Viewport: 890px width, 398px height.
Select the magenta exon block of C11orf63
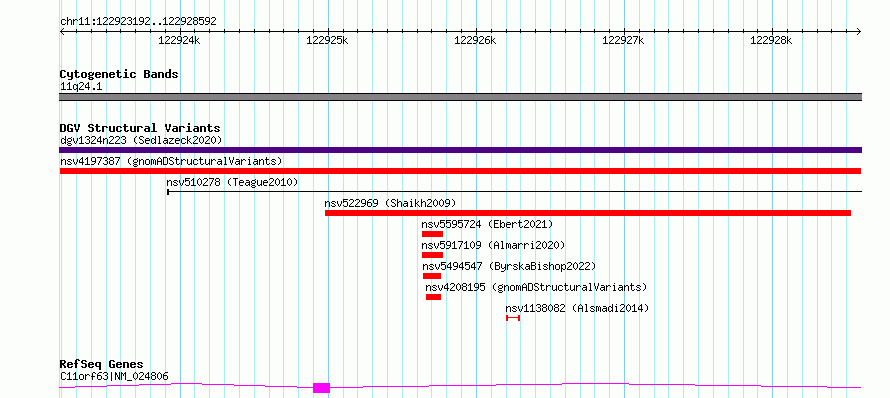[321, 388]
